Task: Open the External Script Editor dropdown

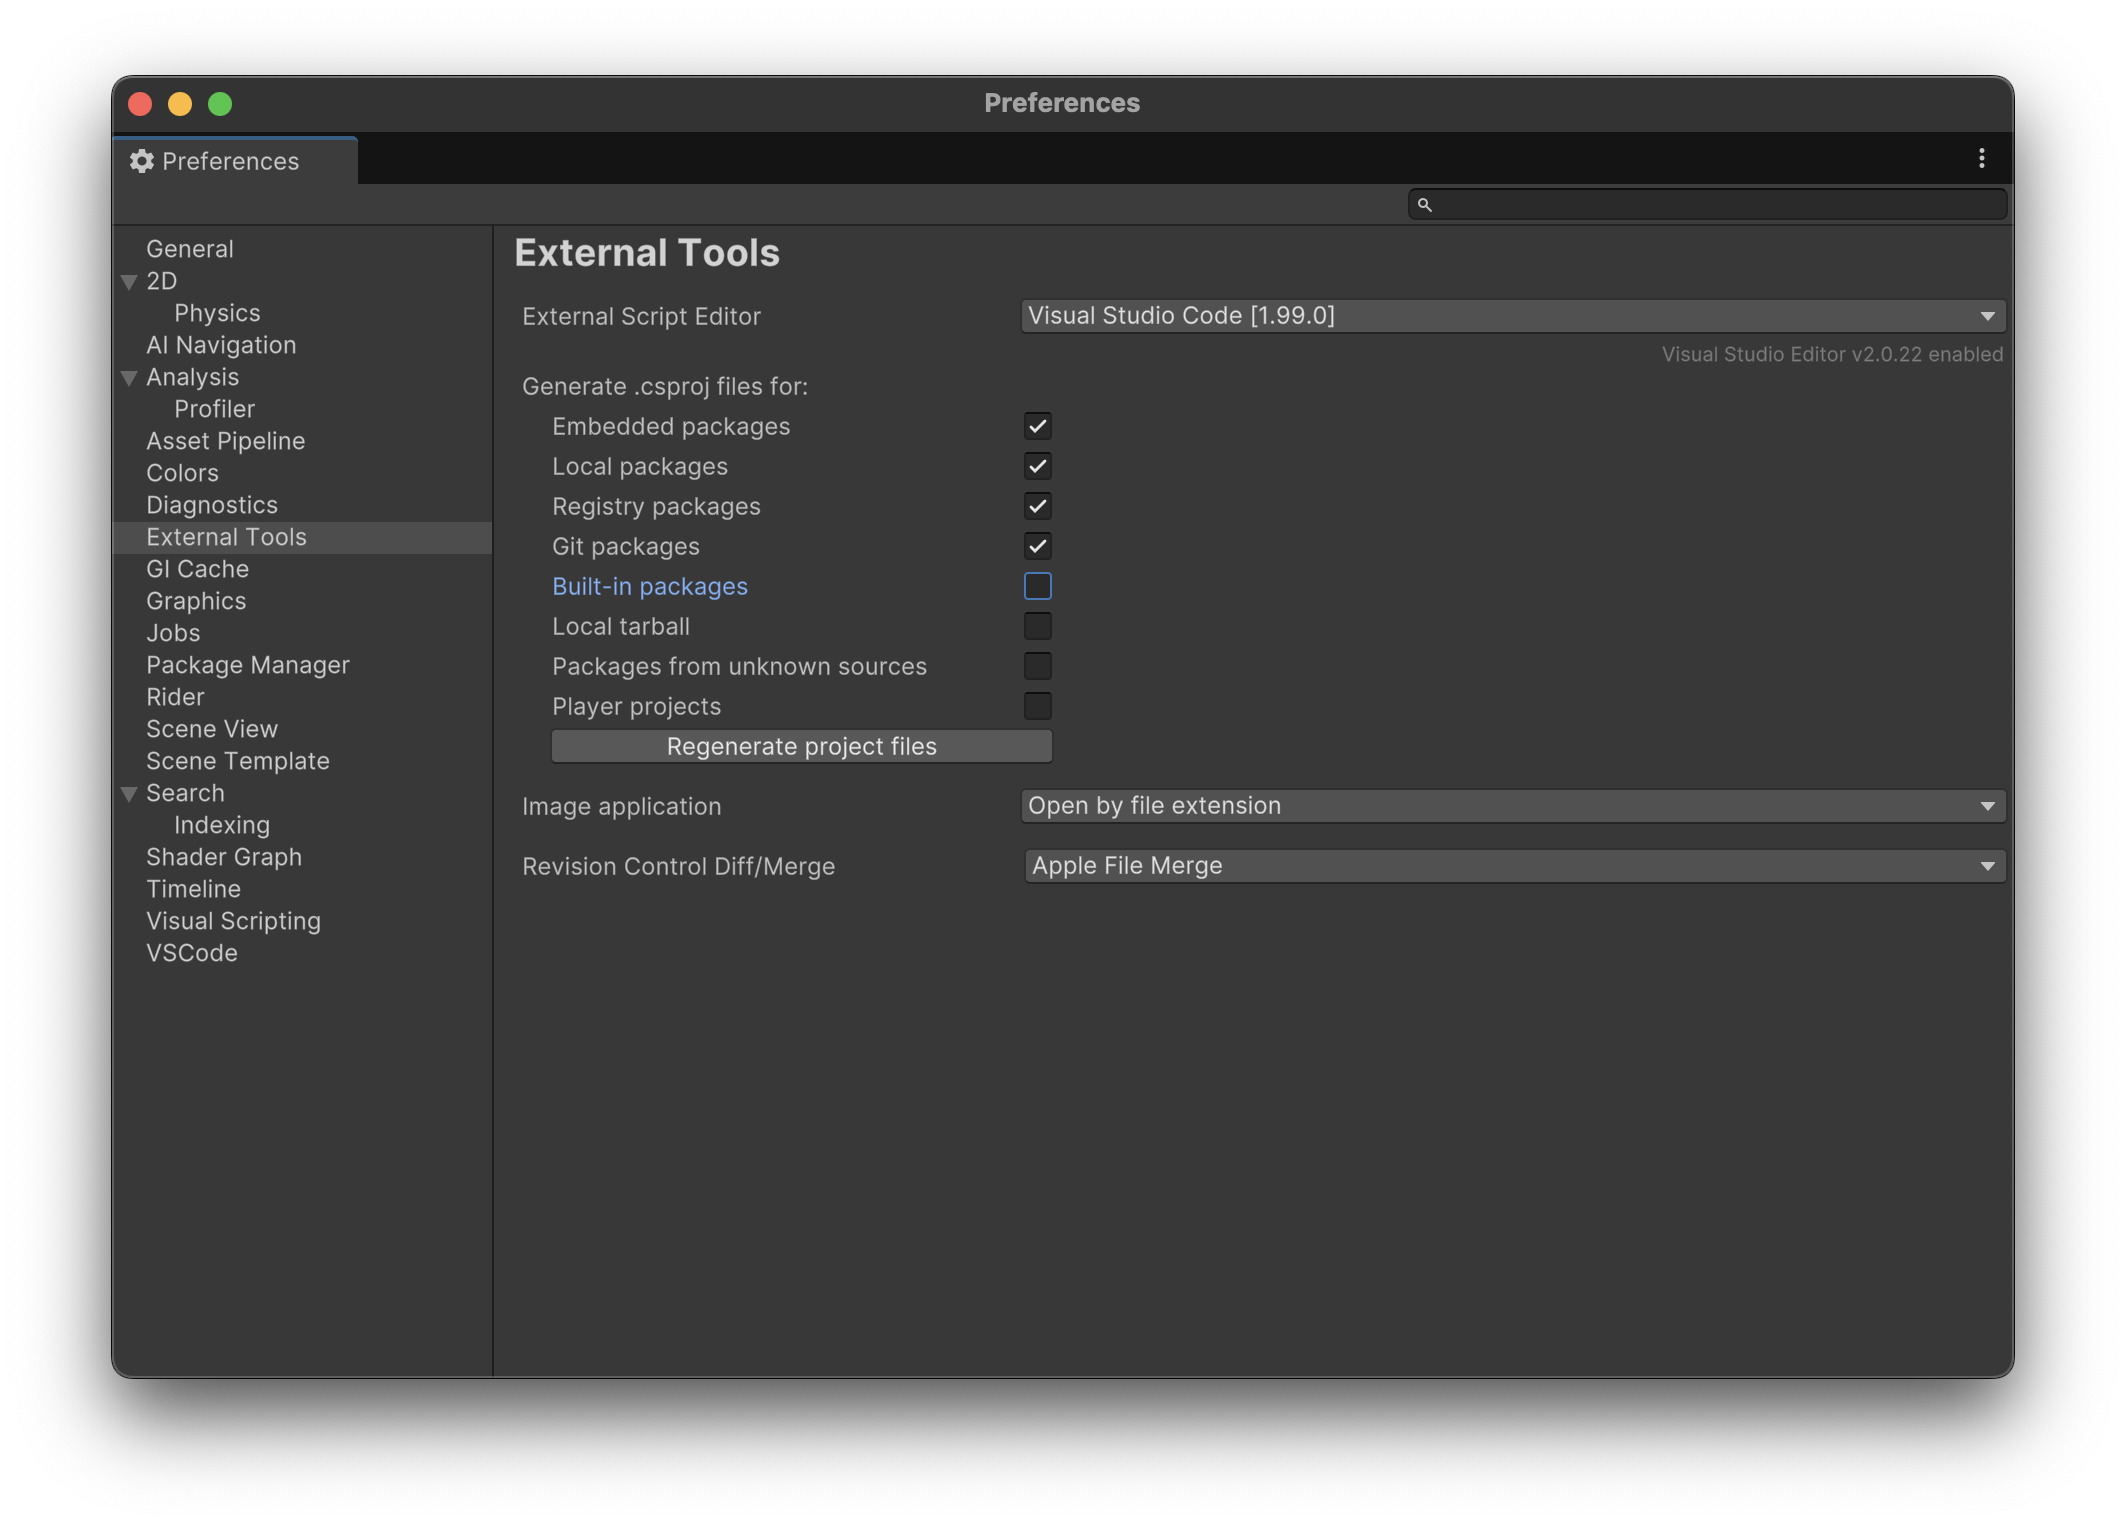Action: [x=1512, y=316]
